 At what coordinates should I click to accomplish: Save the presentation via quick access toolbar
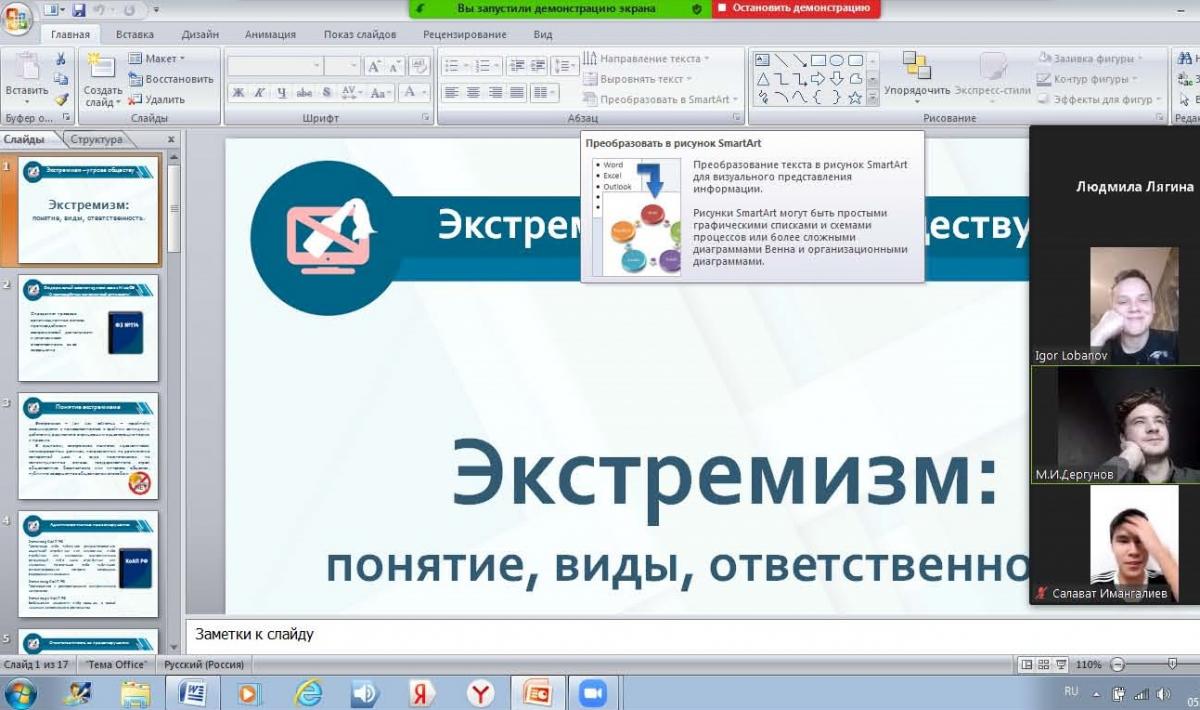pos(79,10)
